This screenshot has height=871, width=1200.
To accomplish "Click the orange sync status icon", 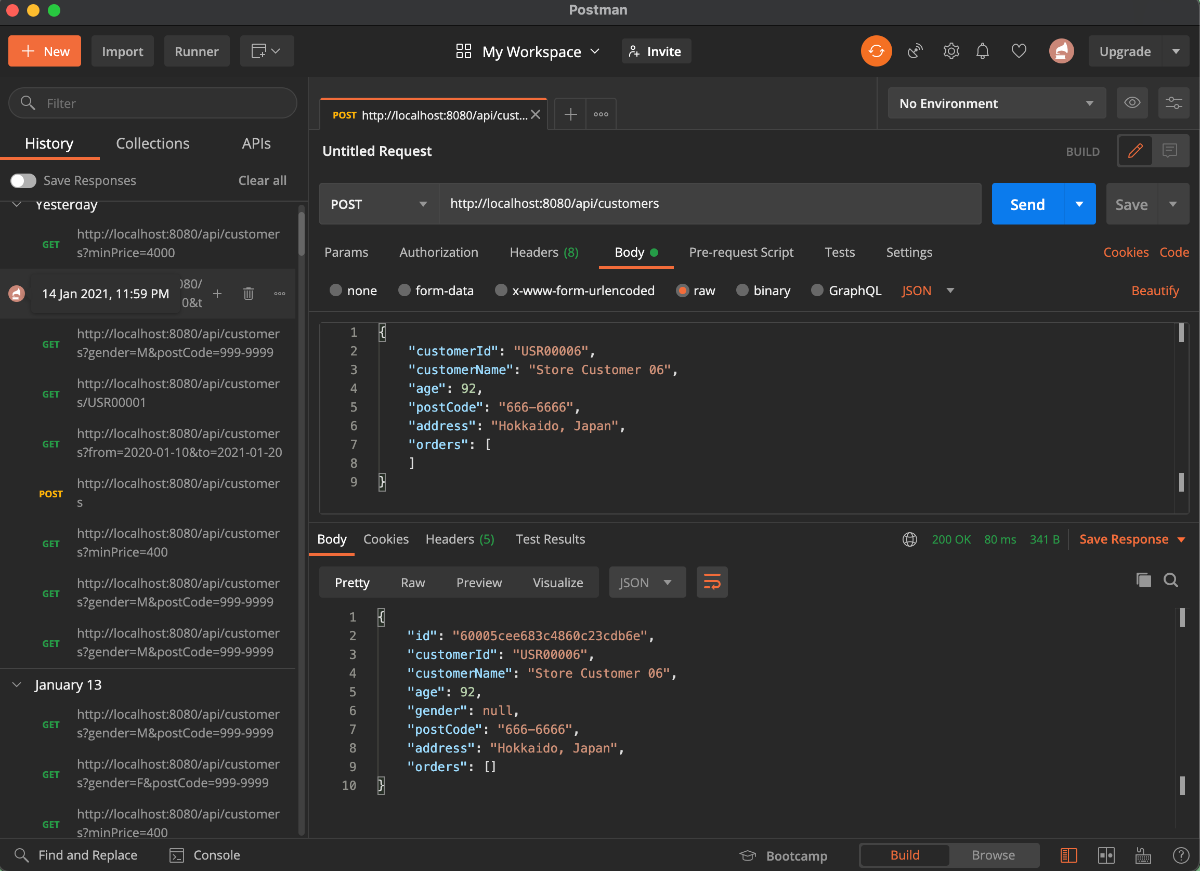I will (x=876, y=51).
